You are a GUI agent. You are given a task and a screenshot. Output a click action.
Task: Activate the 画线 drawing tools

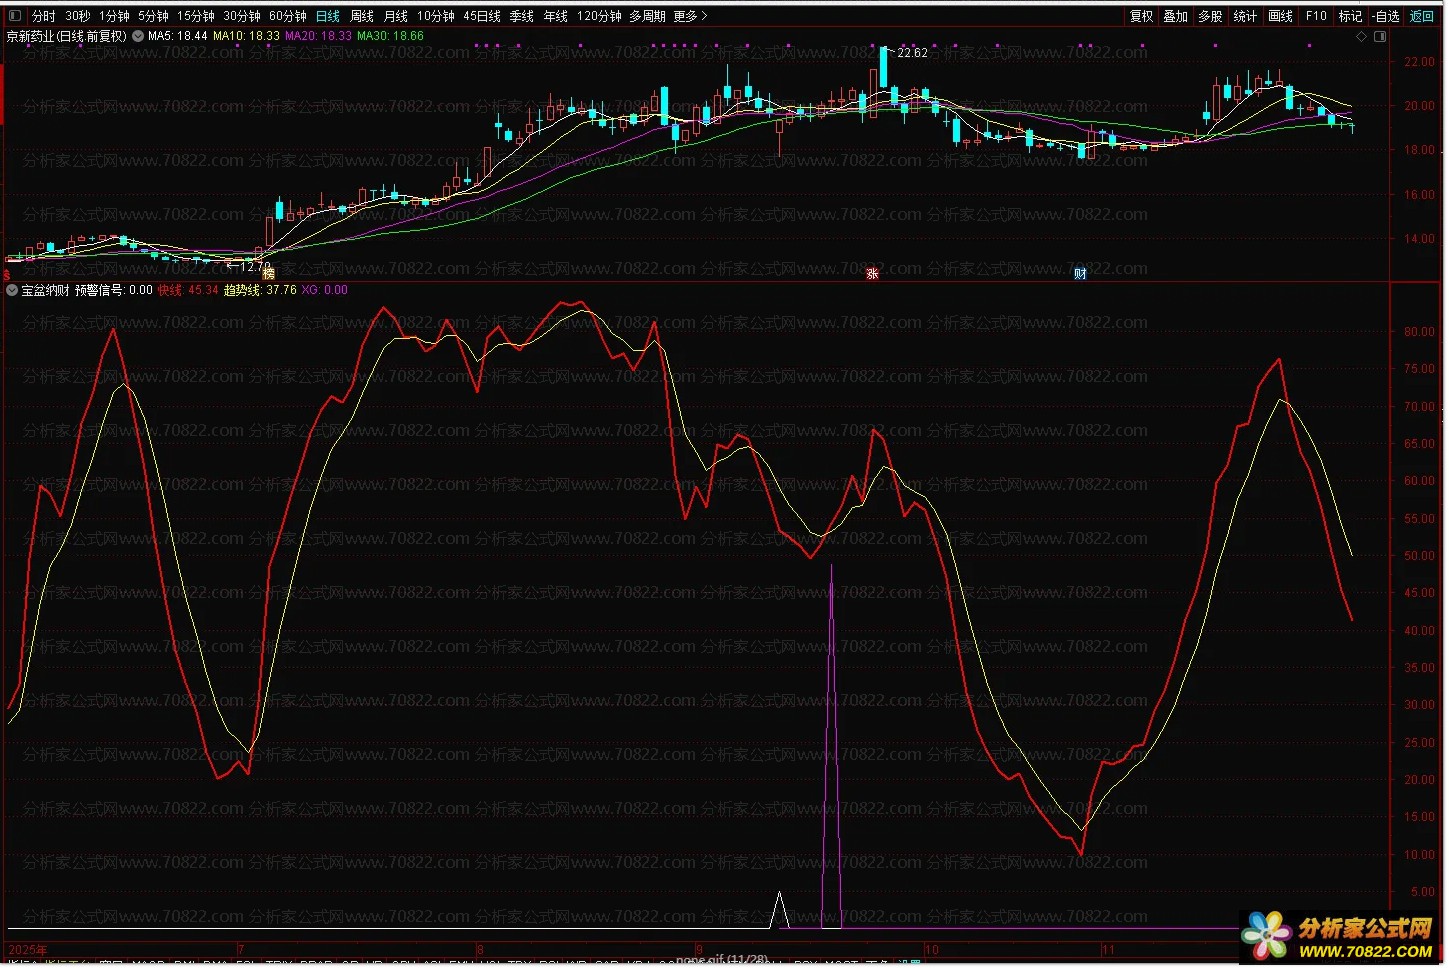(x=1281, y=16)
